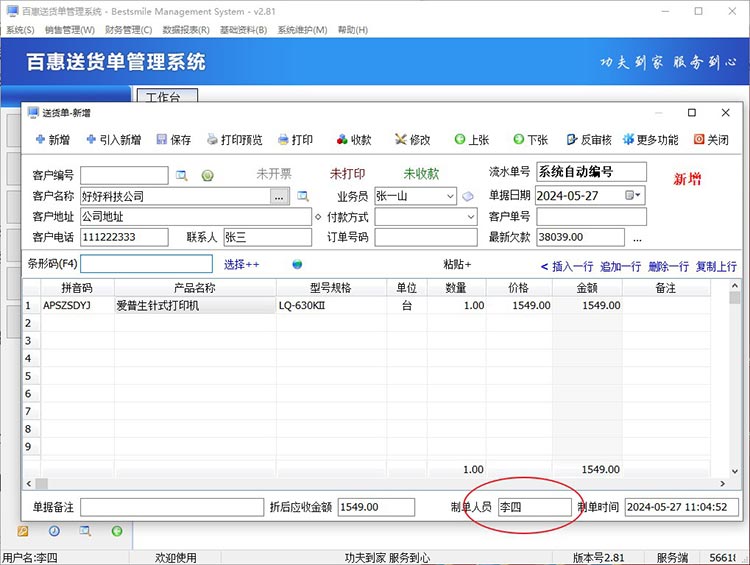
Task: Click the 金额 column header
Action: pos(587,288)
